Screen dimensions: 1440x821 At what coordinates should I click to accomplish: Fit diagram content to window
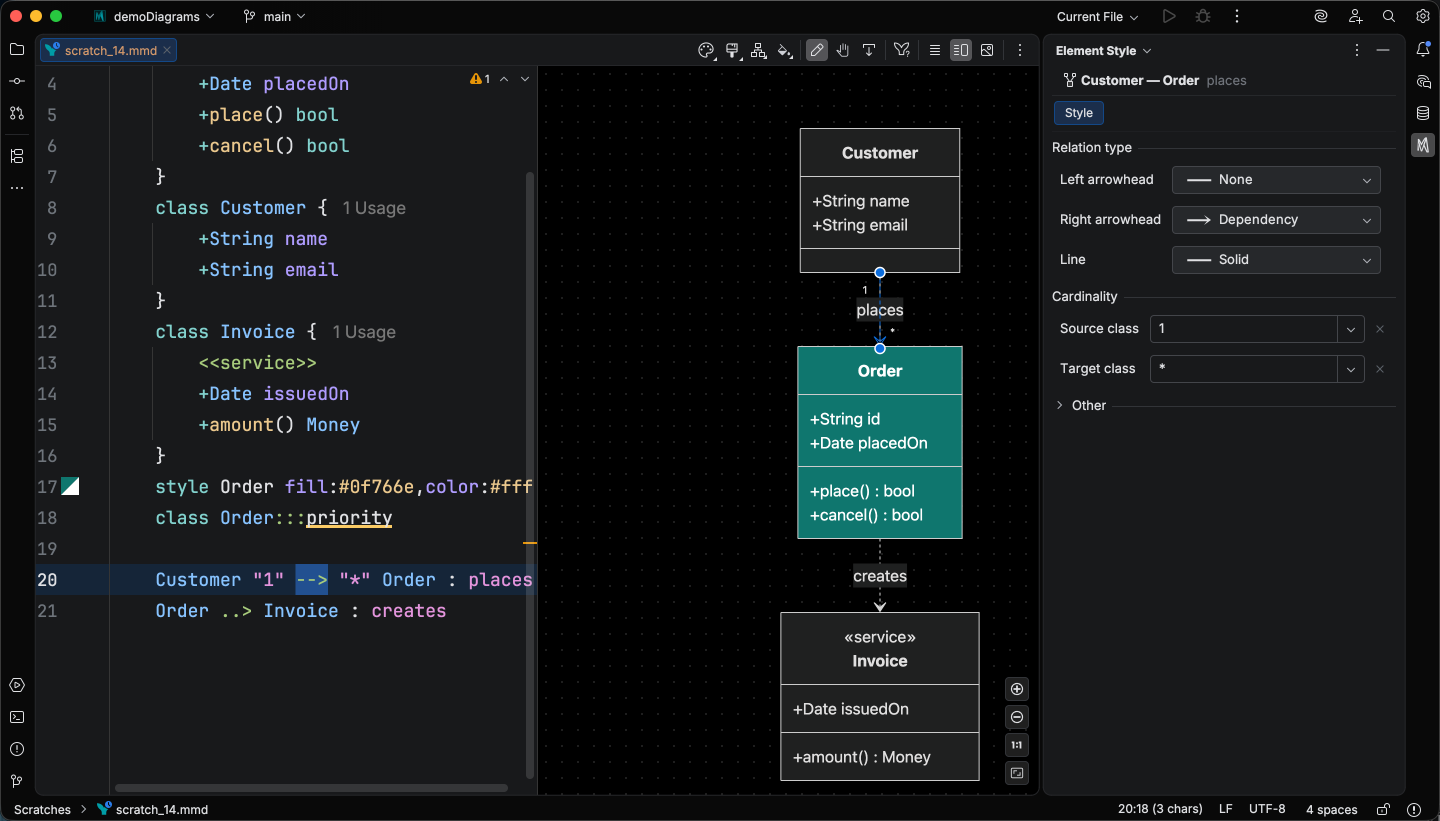(x=1017, y=773)
